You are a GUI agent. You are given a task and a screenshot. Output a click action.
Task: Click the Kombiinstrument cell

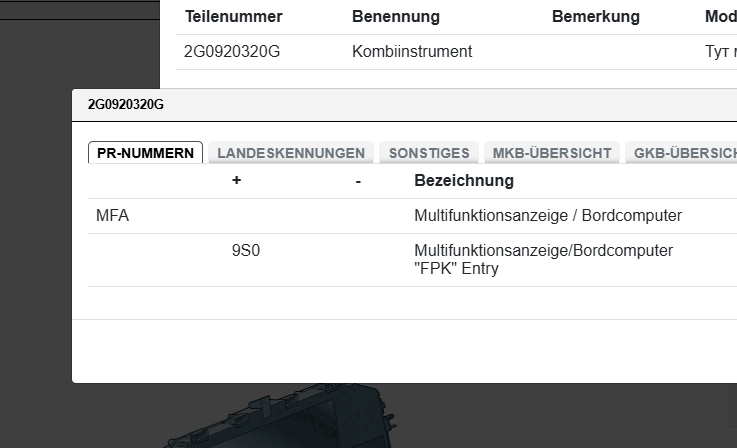point(412,51)
